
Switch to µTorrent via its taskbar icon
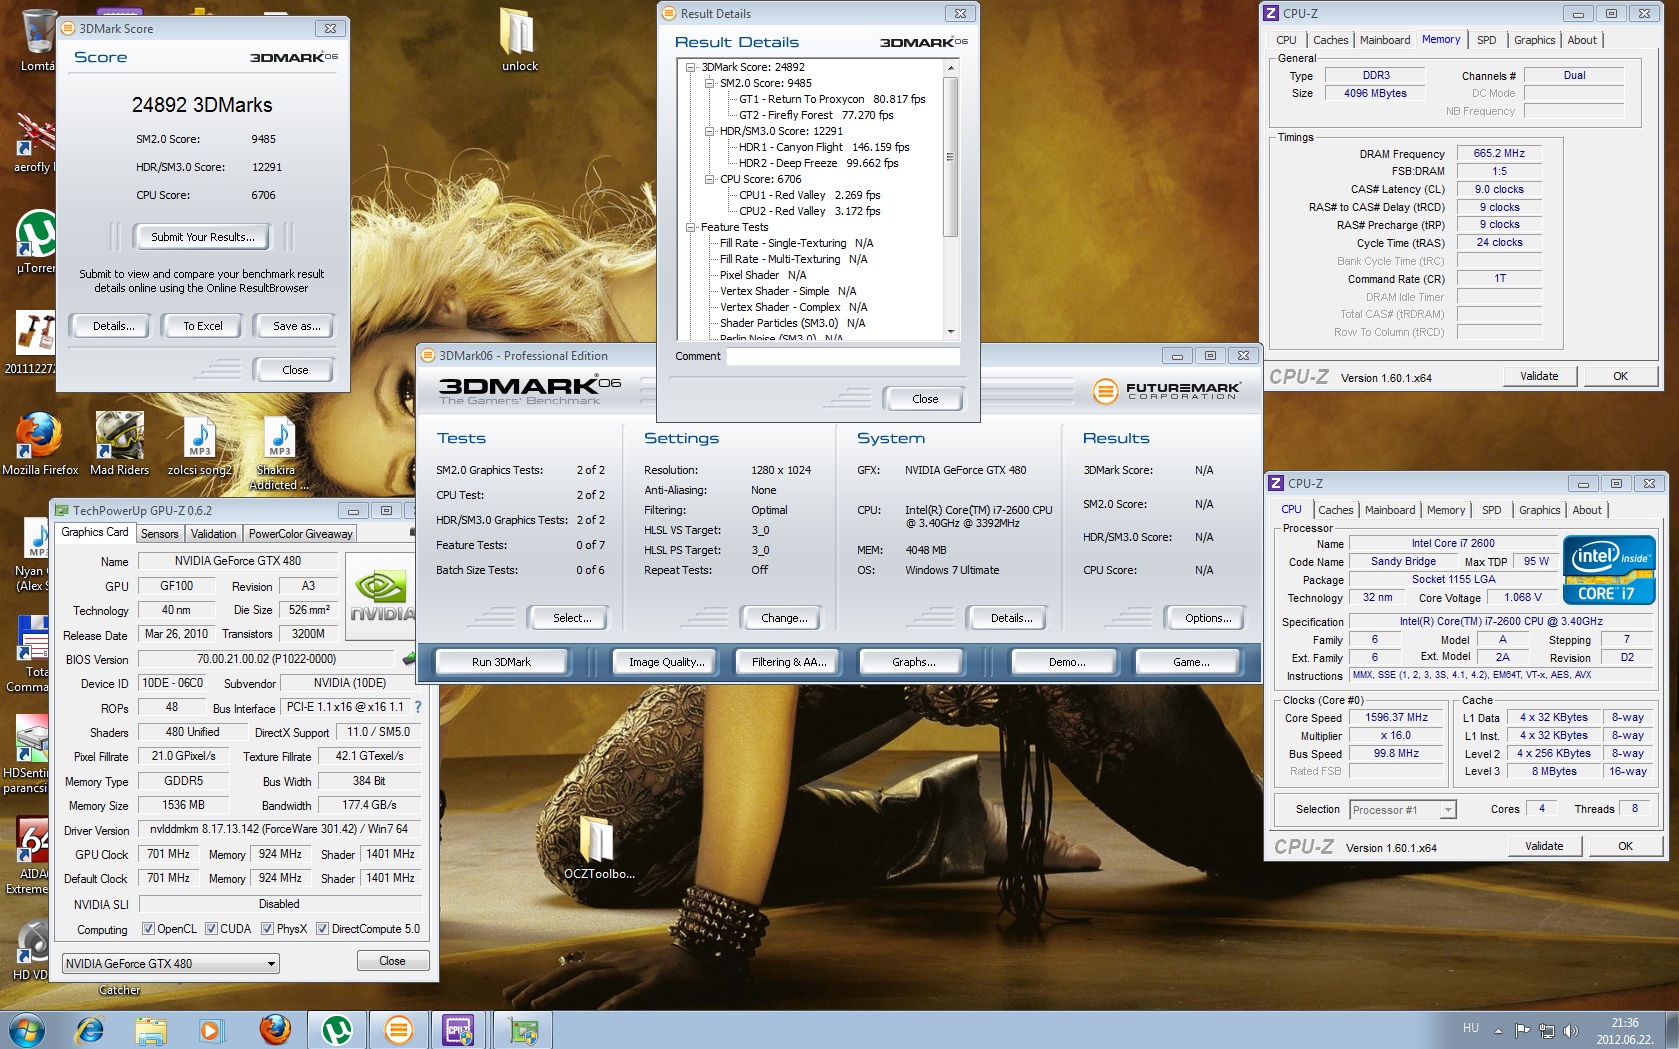[x=336, y=1029]
